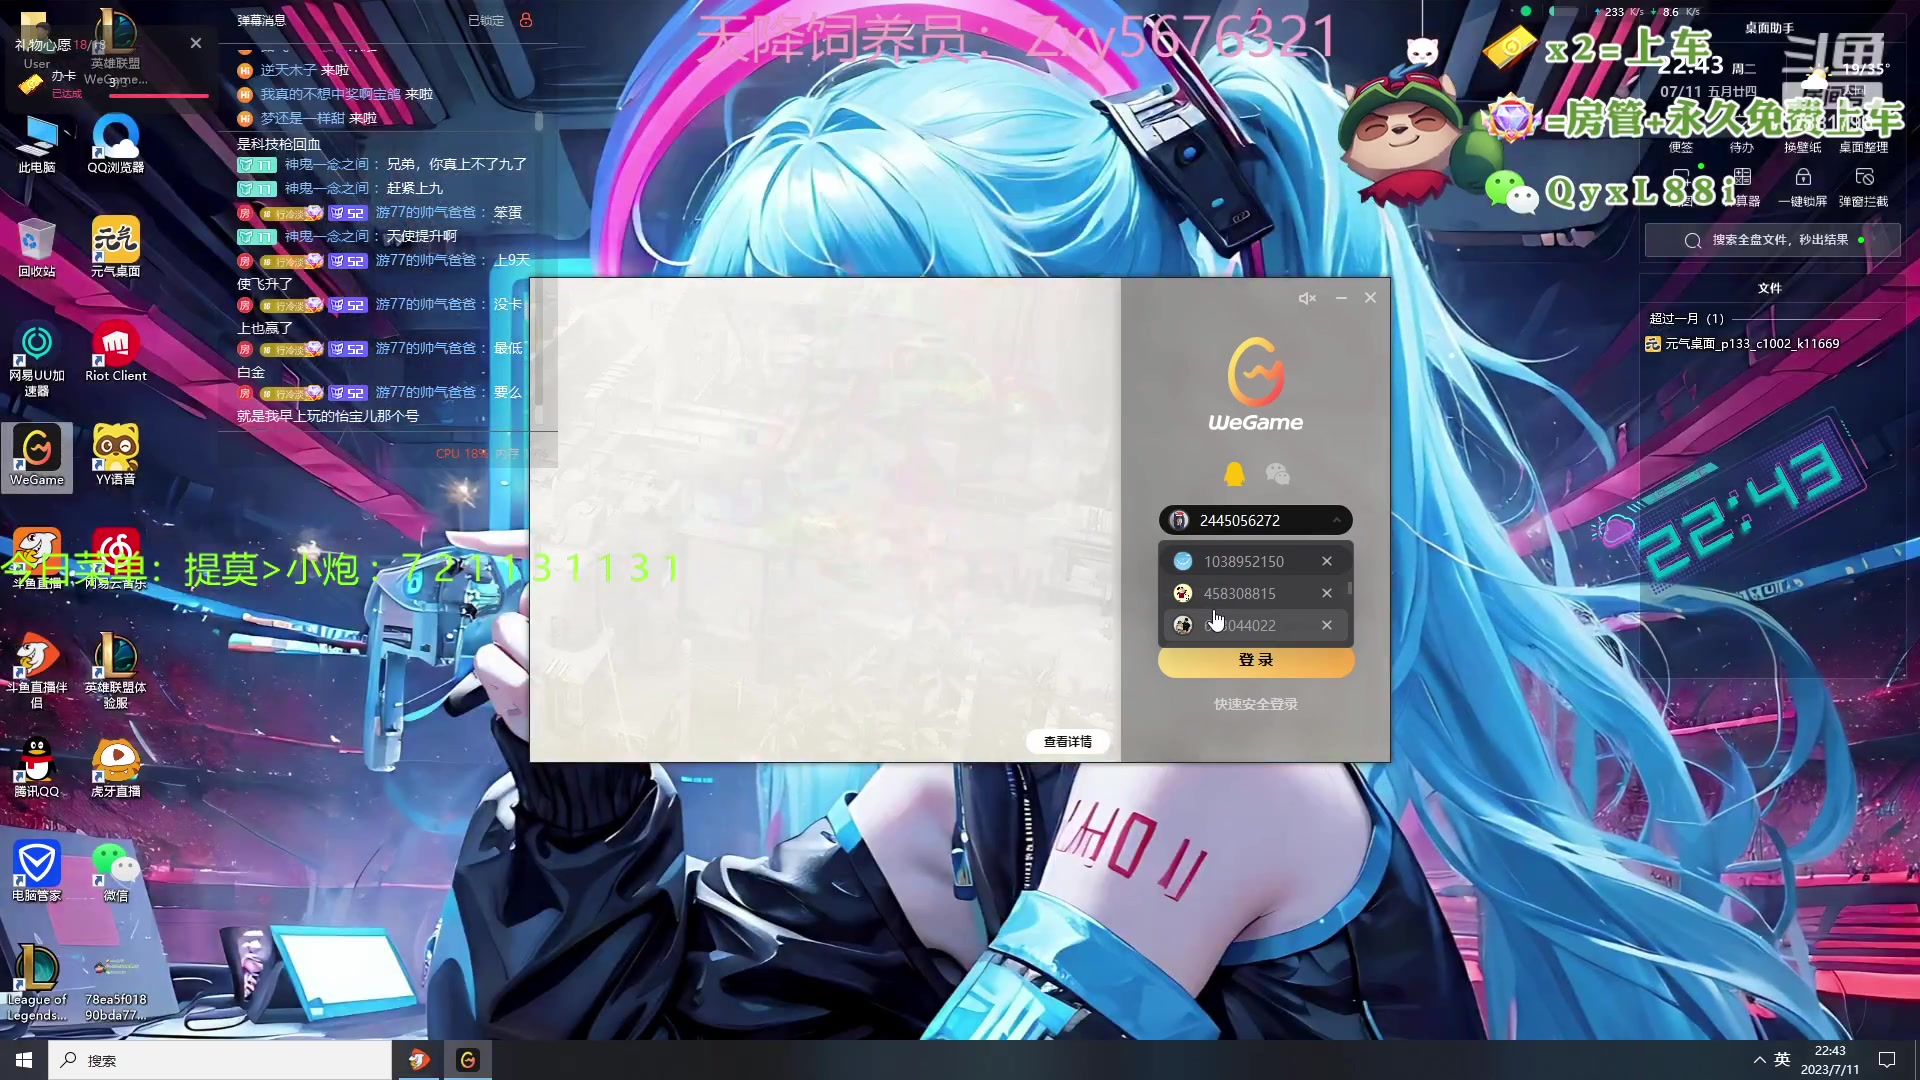Choose account 458308815 from list

[x=1239, y=594]
